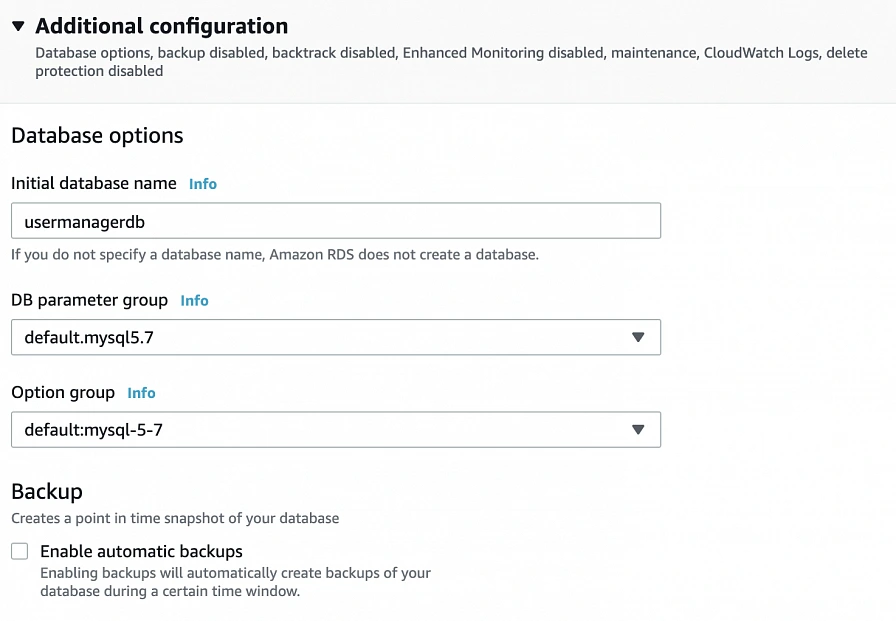
Task: Open Info link beside Initial database name
Action: 203,184
